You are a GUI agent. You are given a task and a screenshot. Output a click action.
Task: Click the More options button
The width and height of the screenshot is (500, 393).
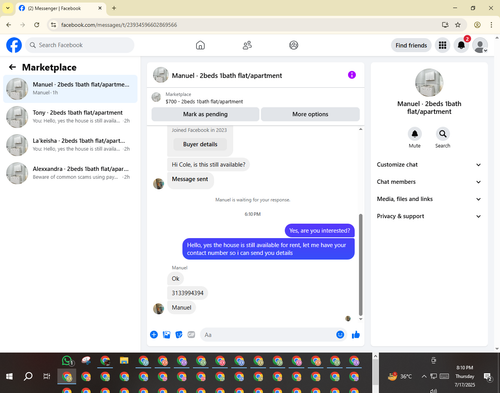click(310, 114)
